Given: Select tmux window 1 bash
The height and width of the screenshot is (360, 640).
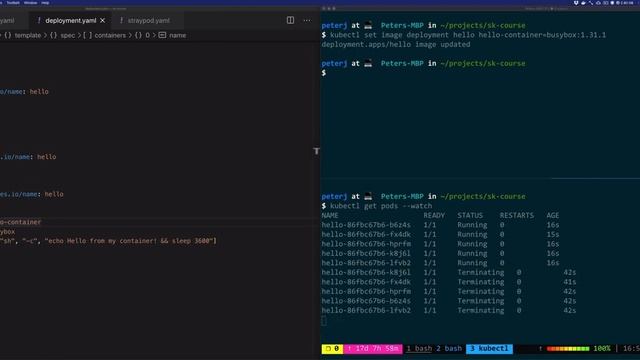Looking at the screenshot, I should click(x=419, y=349).
